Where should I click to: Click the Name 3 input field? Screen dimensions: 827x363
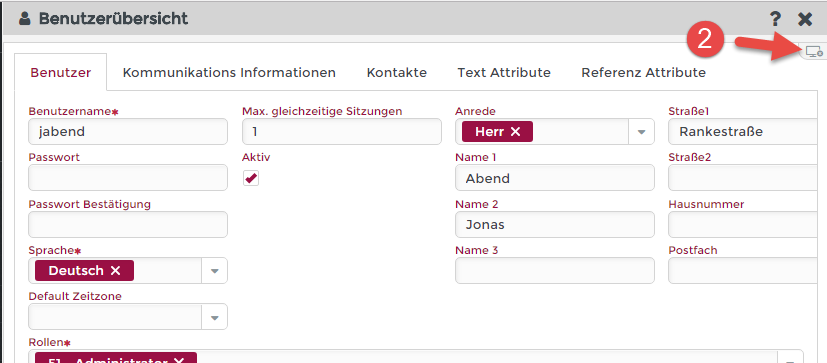555,270
